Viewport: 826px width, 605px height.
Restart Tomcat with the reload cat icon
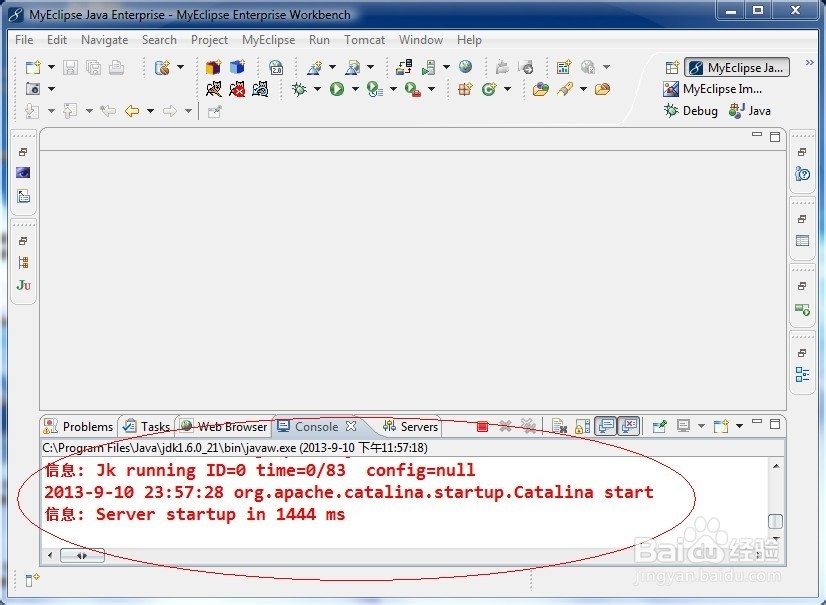click(260, 89)
